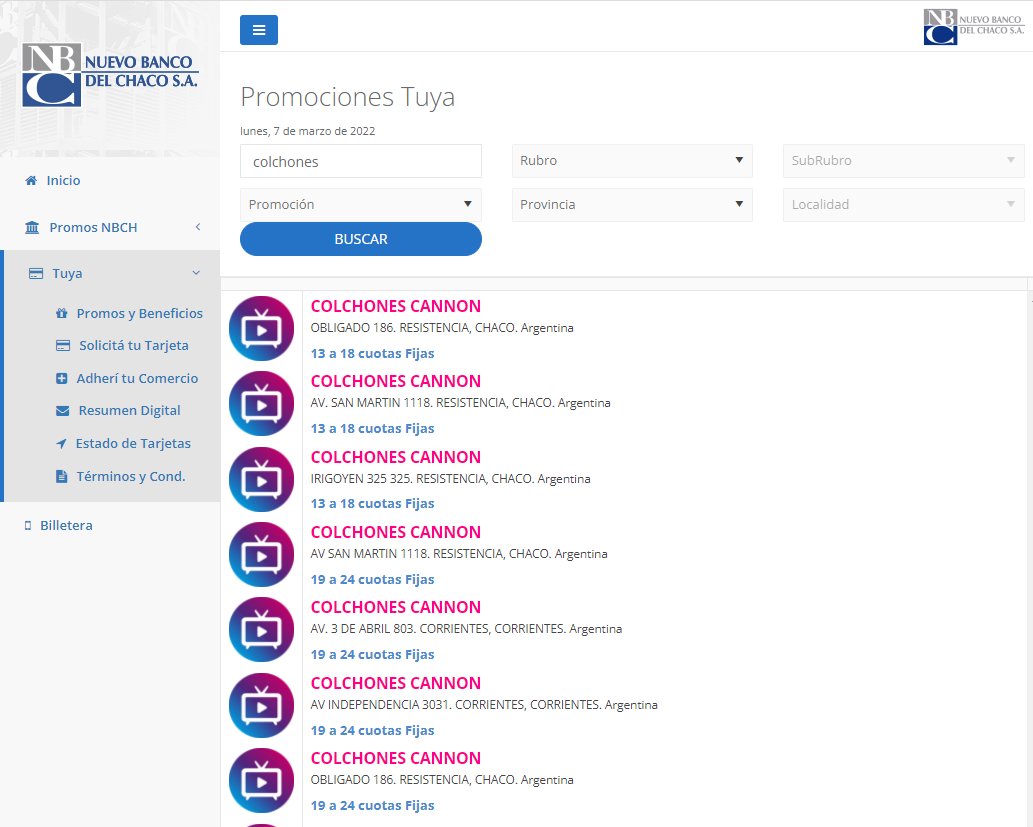Viewport: 1033px width, 827px height.
Task: Open Términos y Cond. link
Action: [x=130, y=476]
